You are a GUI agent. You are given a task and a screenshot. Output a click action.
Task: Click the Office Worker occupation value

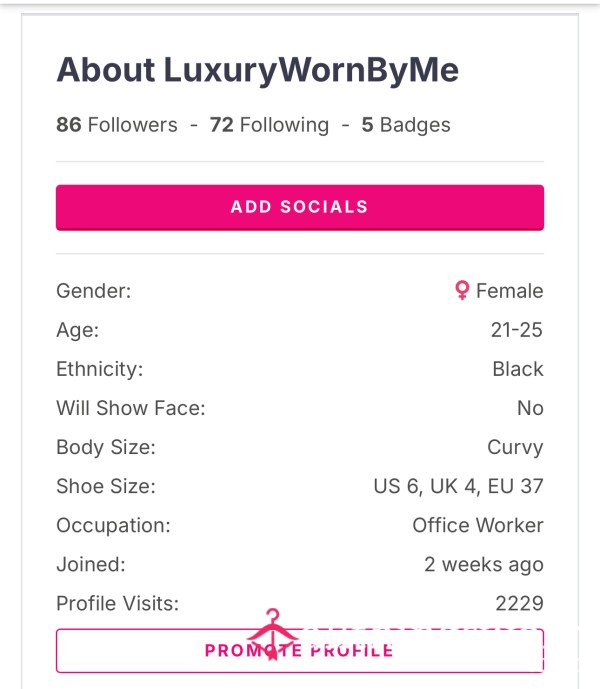478,525
